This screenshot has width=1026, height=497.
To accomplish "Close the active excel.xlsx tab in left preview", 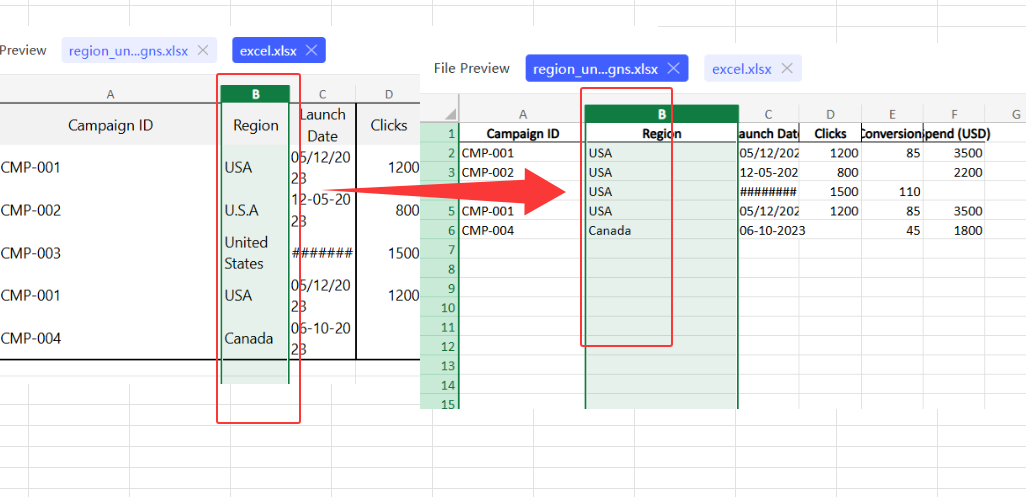I will point(311,50).
